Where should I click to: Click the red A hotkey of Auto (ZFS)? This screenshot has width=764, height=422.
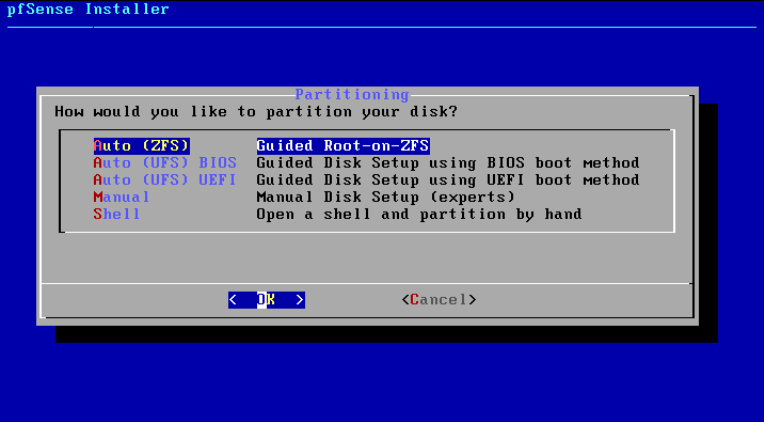[98, 146]
